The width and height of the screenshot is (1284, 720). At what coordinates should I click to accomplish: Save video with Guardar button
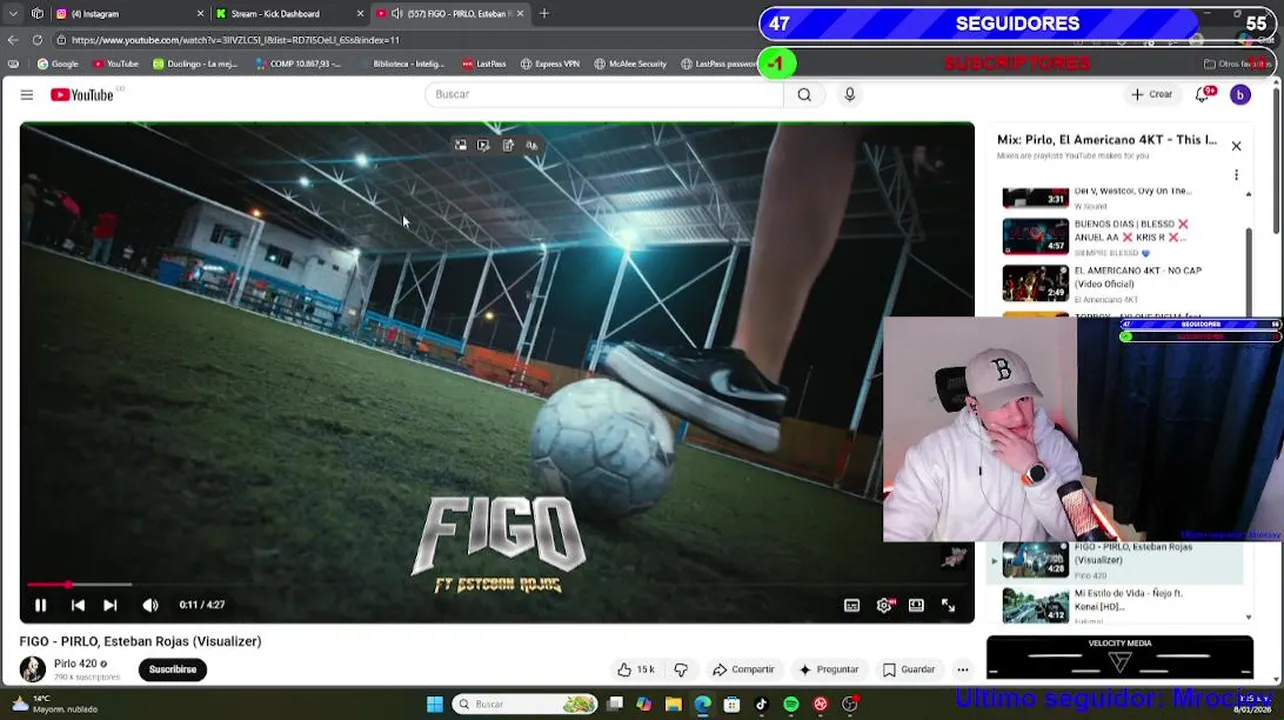tap(909, 669)
